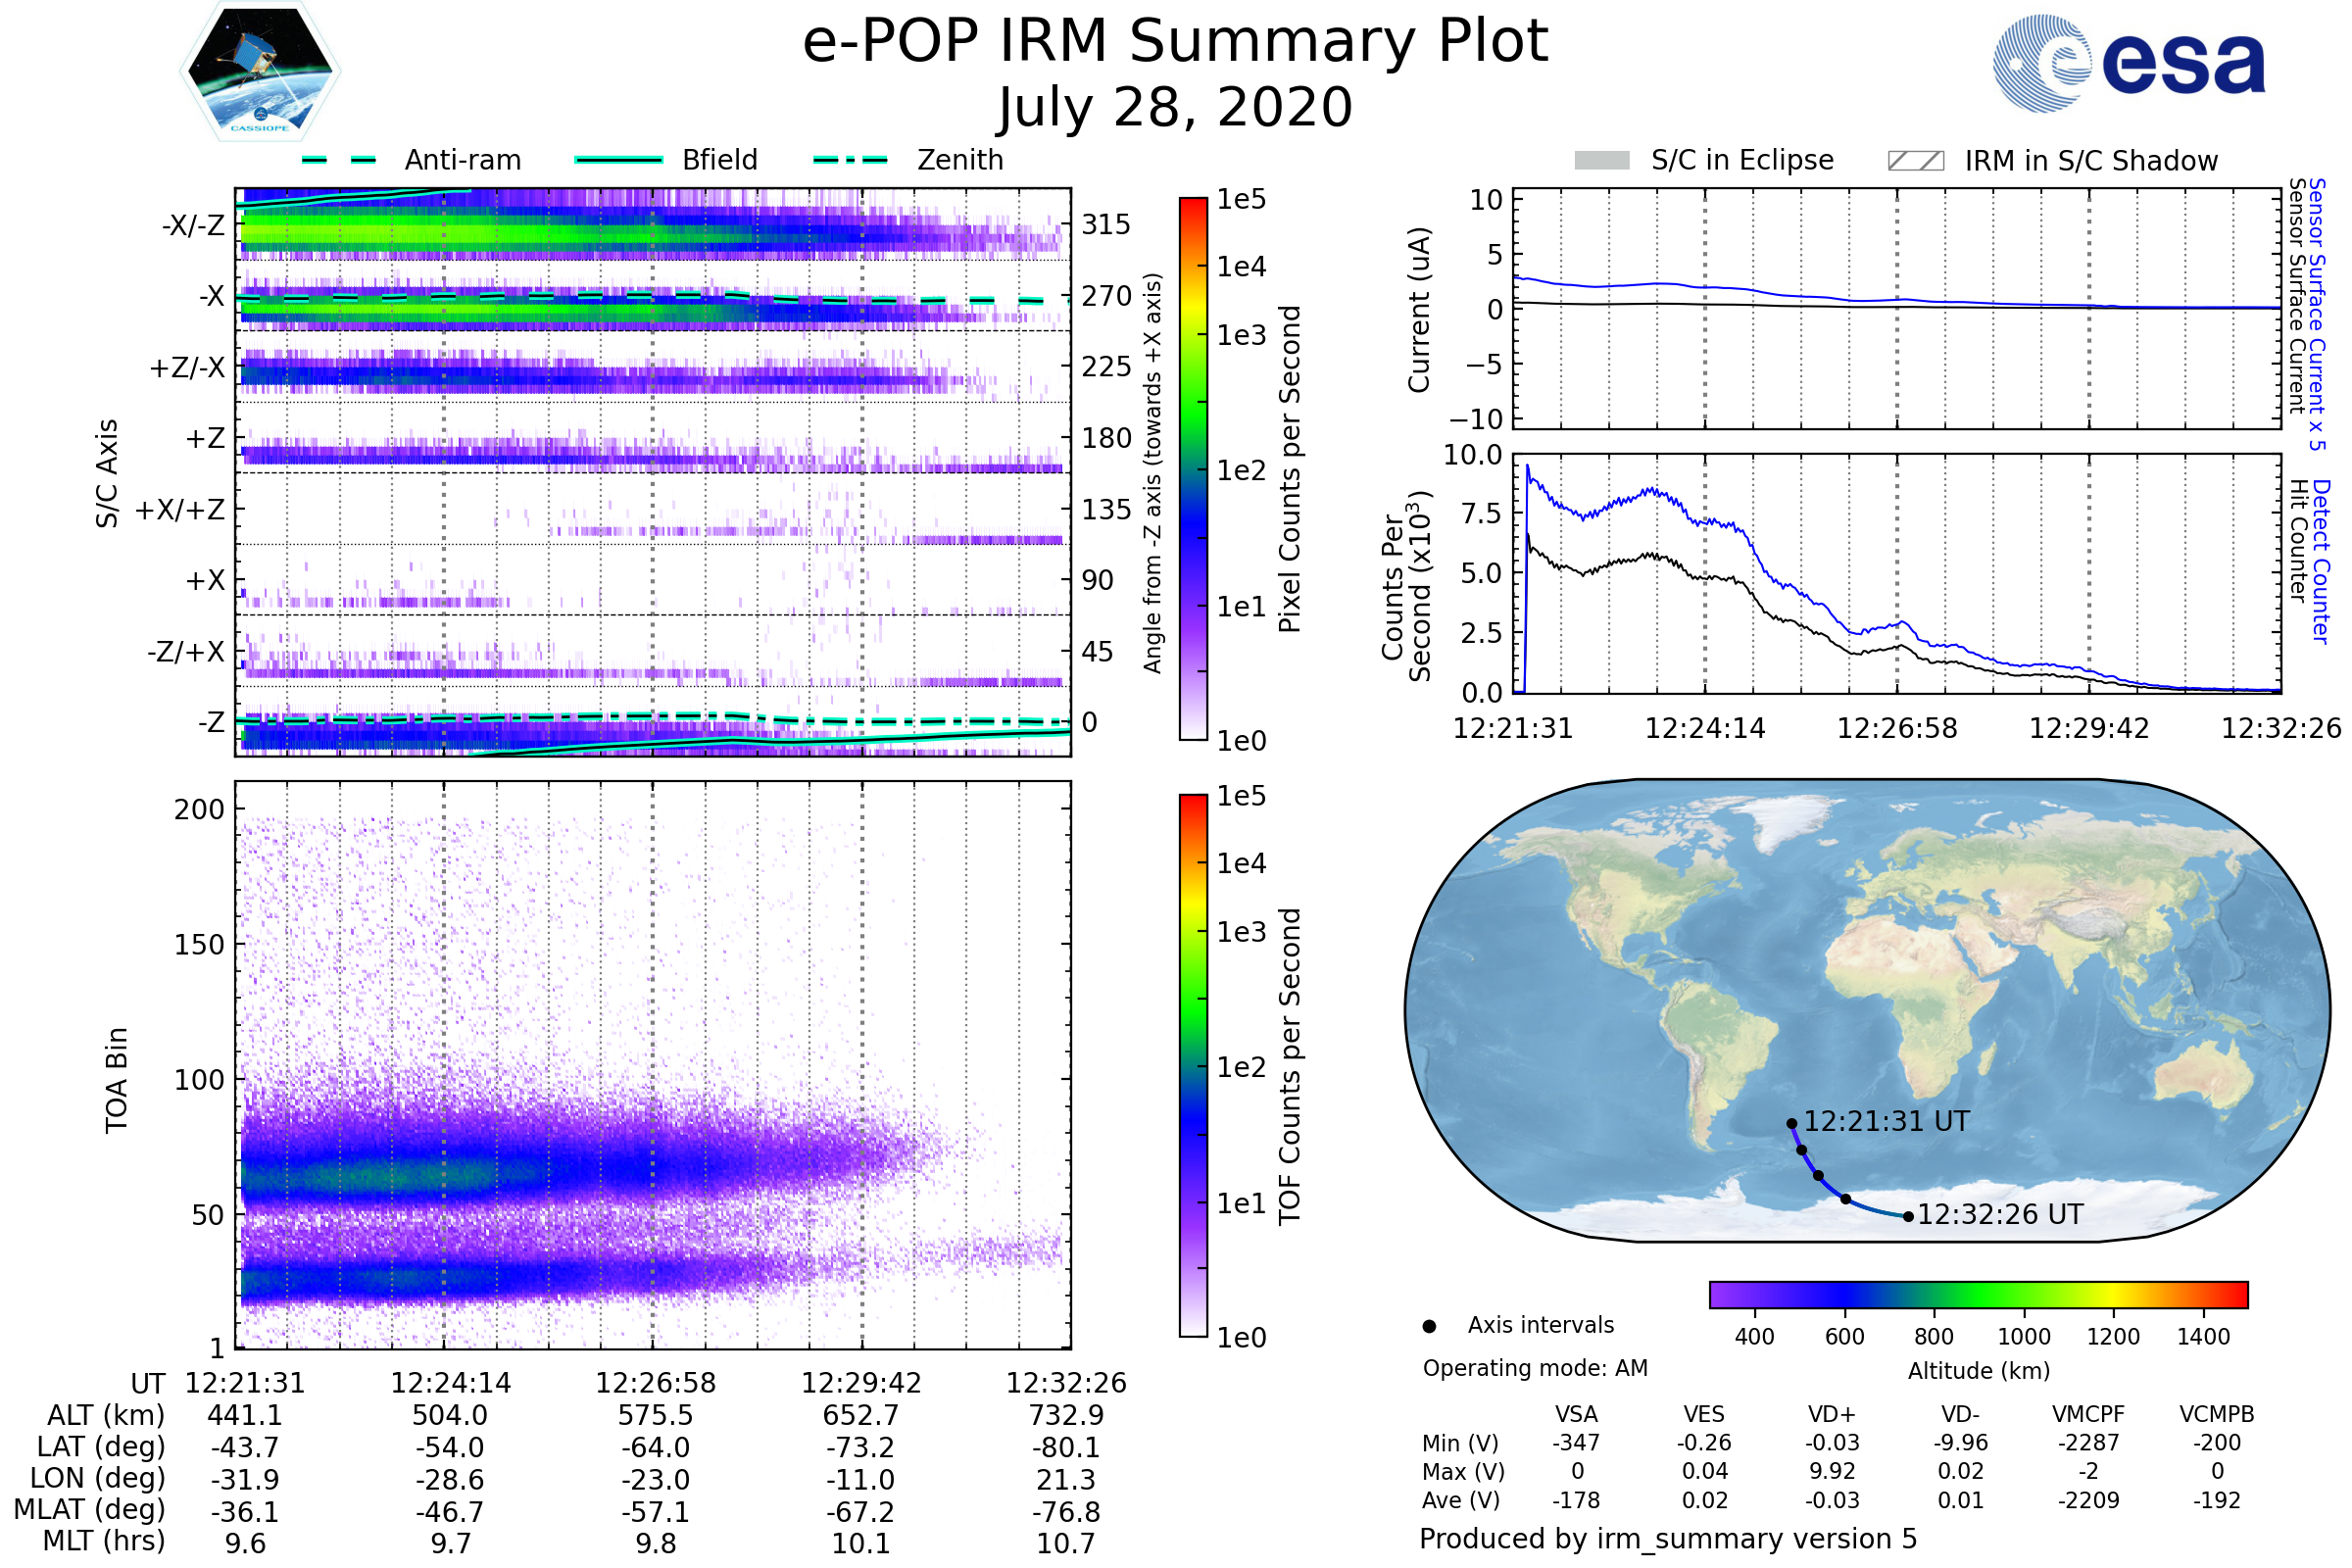Image resolution: width=2352 pixels, height=1568 pixels.
Task: Click the CASSIOPE satellite mission logo
Action: point(260,72)
